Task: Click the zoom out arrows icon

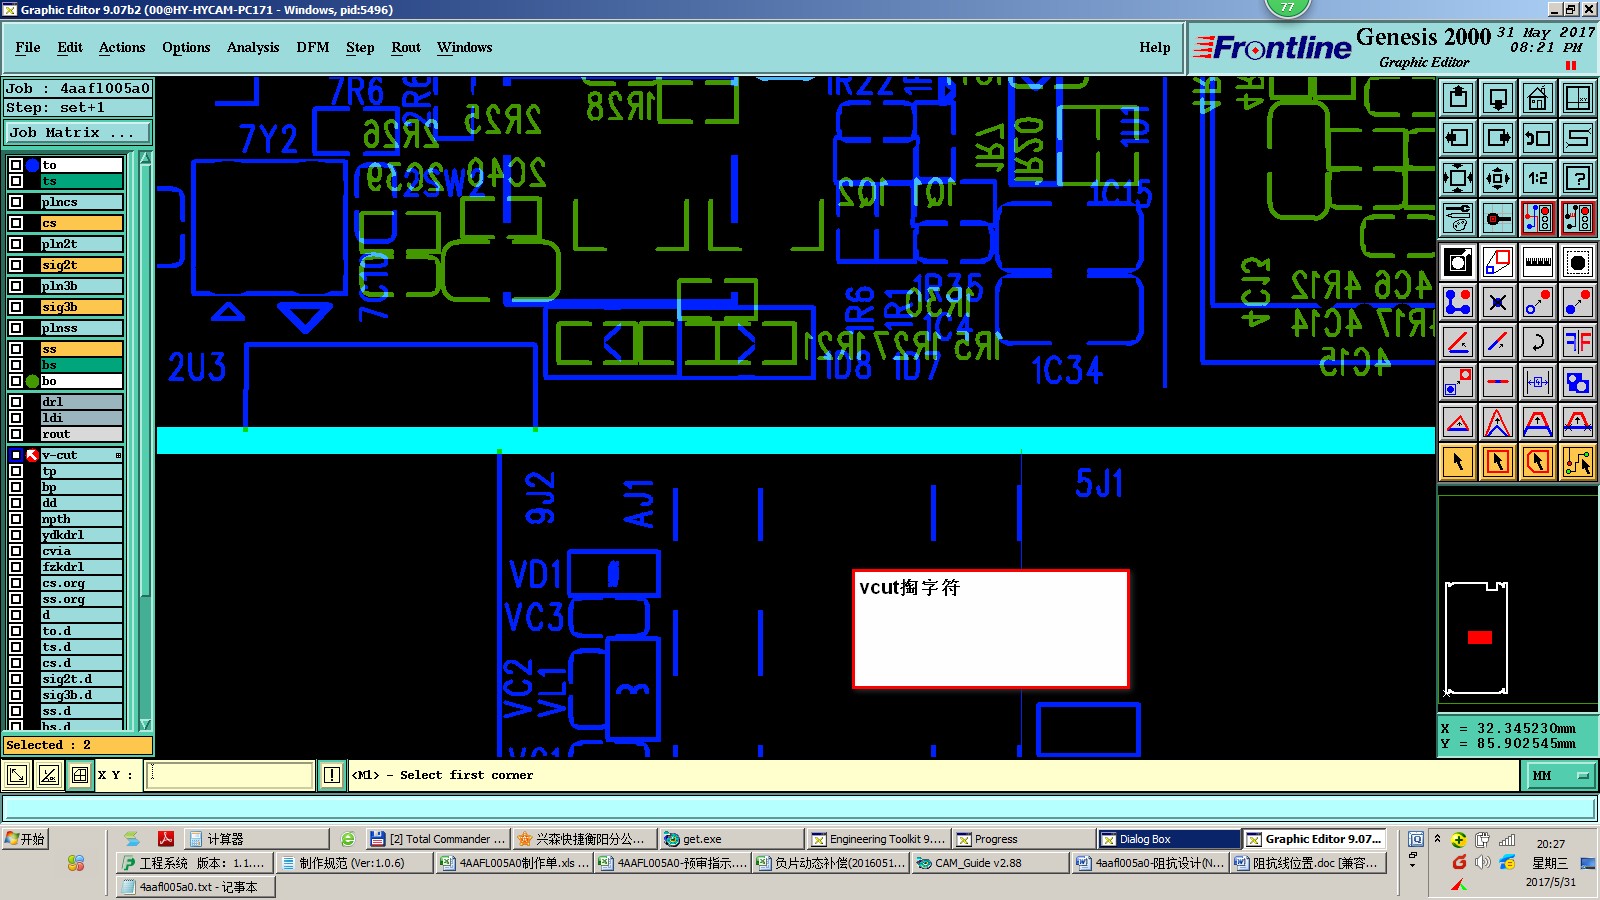Action: point(1498,179)
